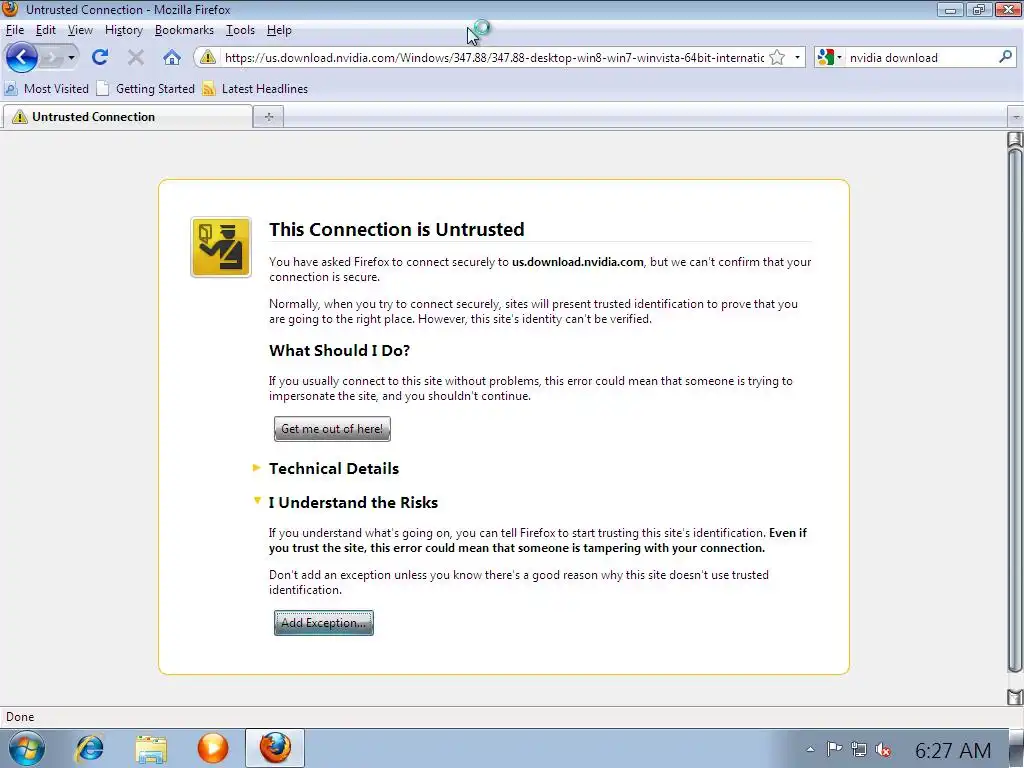Screen dimensions: 1024x768
Task: Click the bold us.download.nvidia.com text
Action: tap(577, 262)
